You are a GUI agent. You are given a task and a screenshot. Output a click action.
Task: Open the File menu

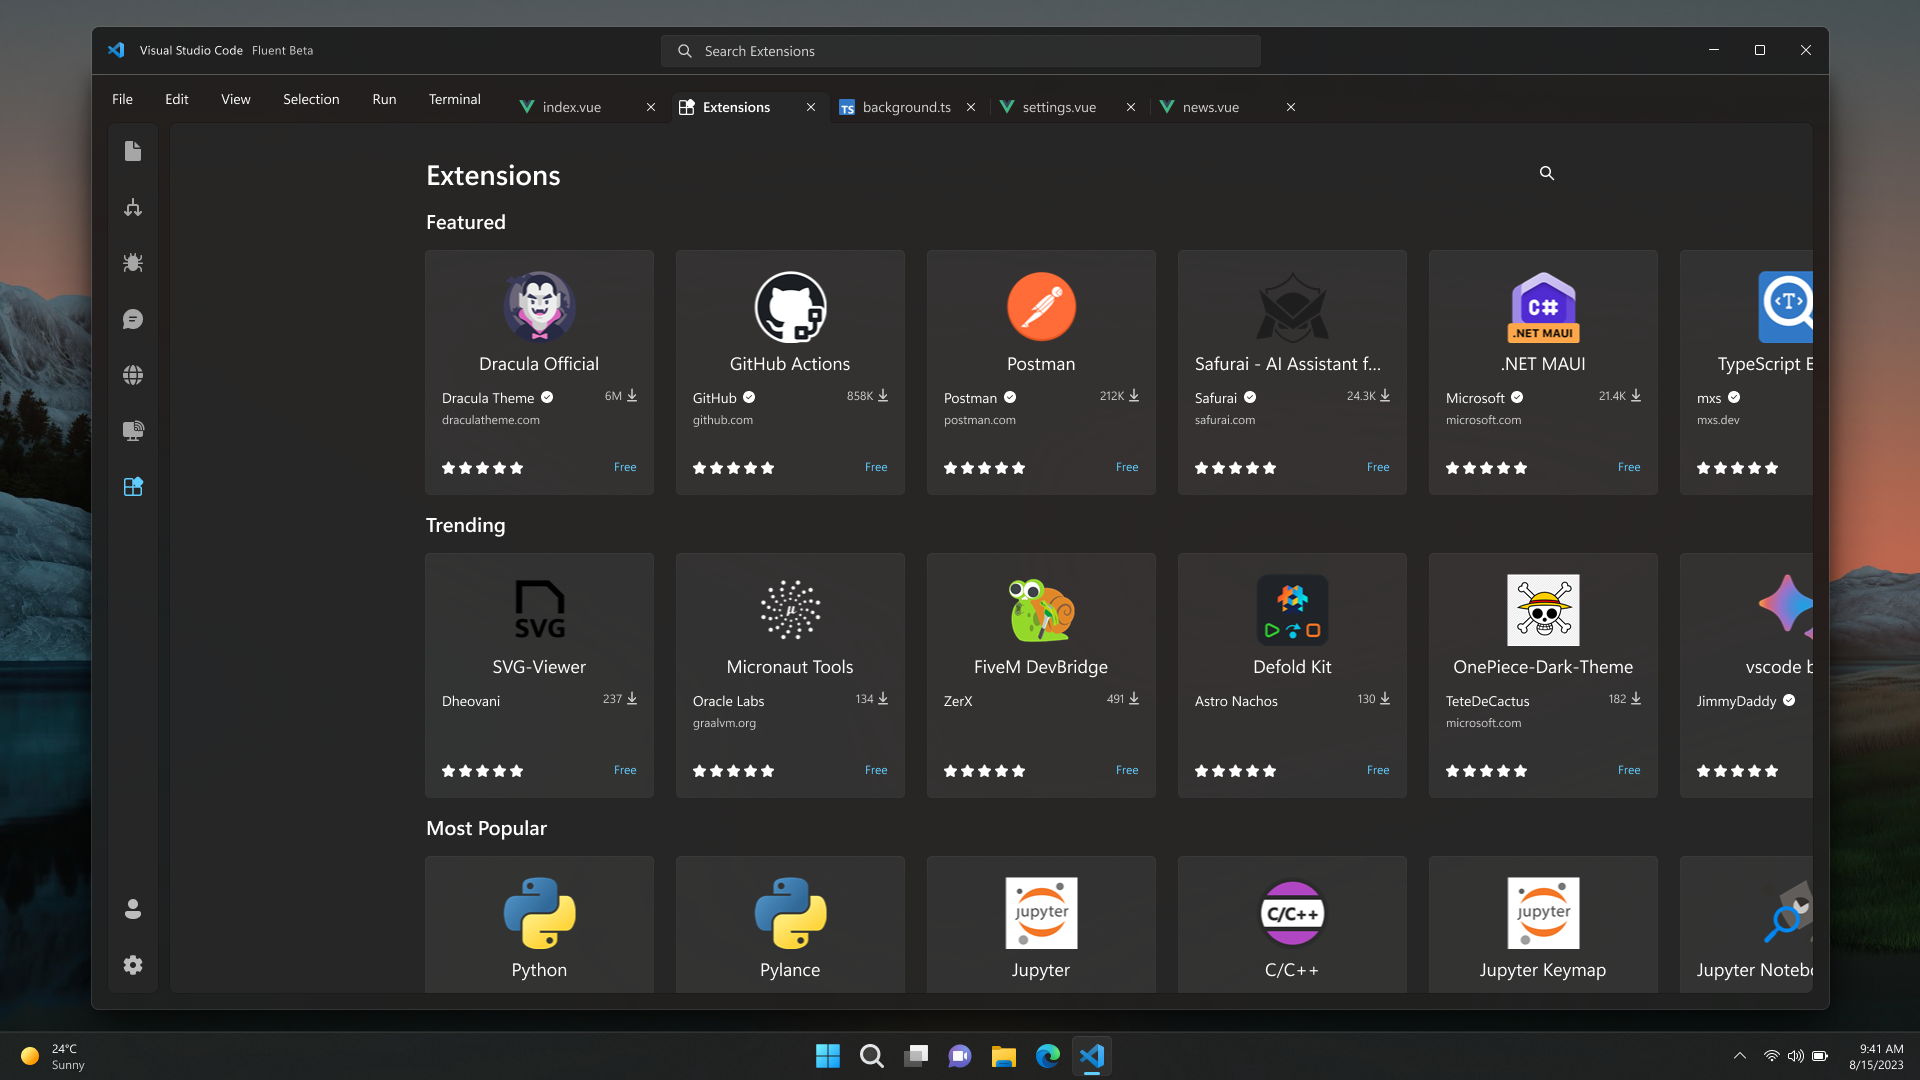pyautogui.click(x=122, y=99)
